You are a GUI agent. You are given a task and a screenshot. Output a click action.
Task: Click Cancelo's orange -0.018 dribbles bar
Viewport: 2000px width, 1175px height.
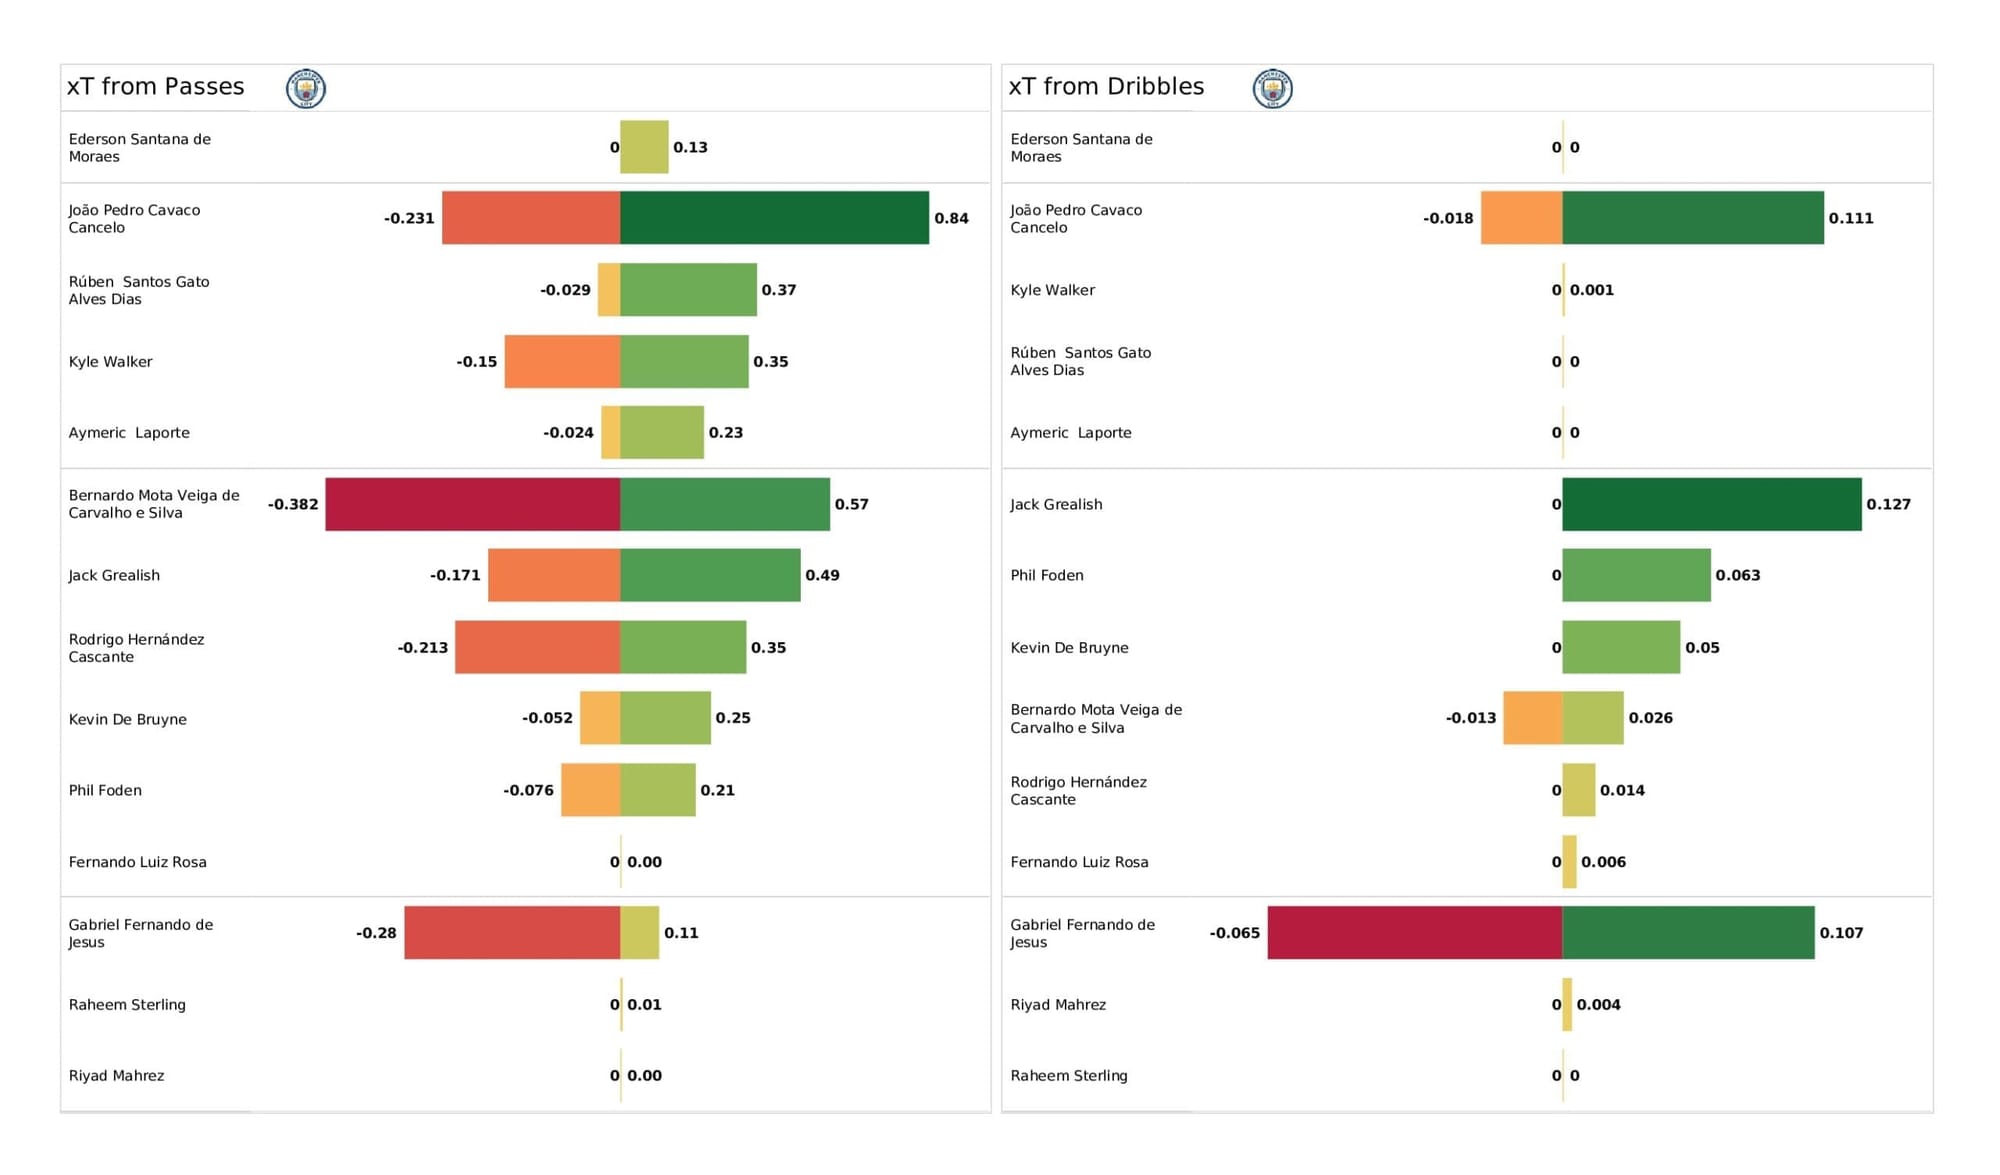pos(1521,218)
